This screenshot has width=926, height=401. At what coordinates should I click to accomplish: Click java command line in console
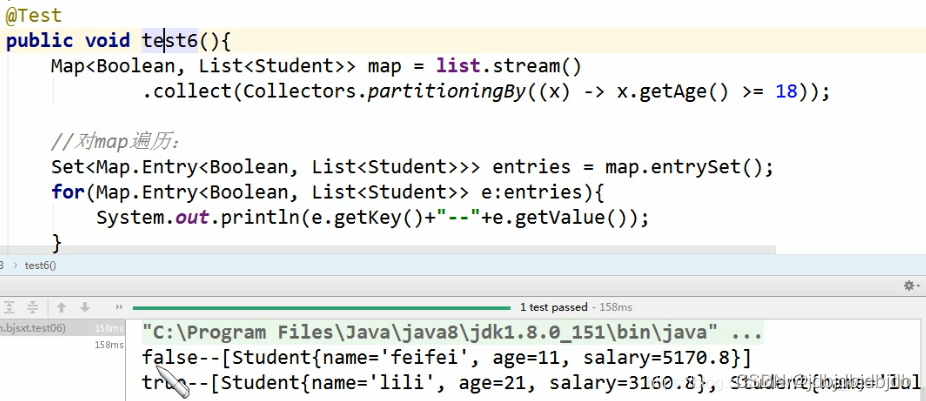[452, 332]
